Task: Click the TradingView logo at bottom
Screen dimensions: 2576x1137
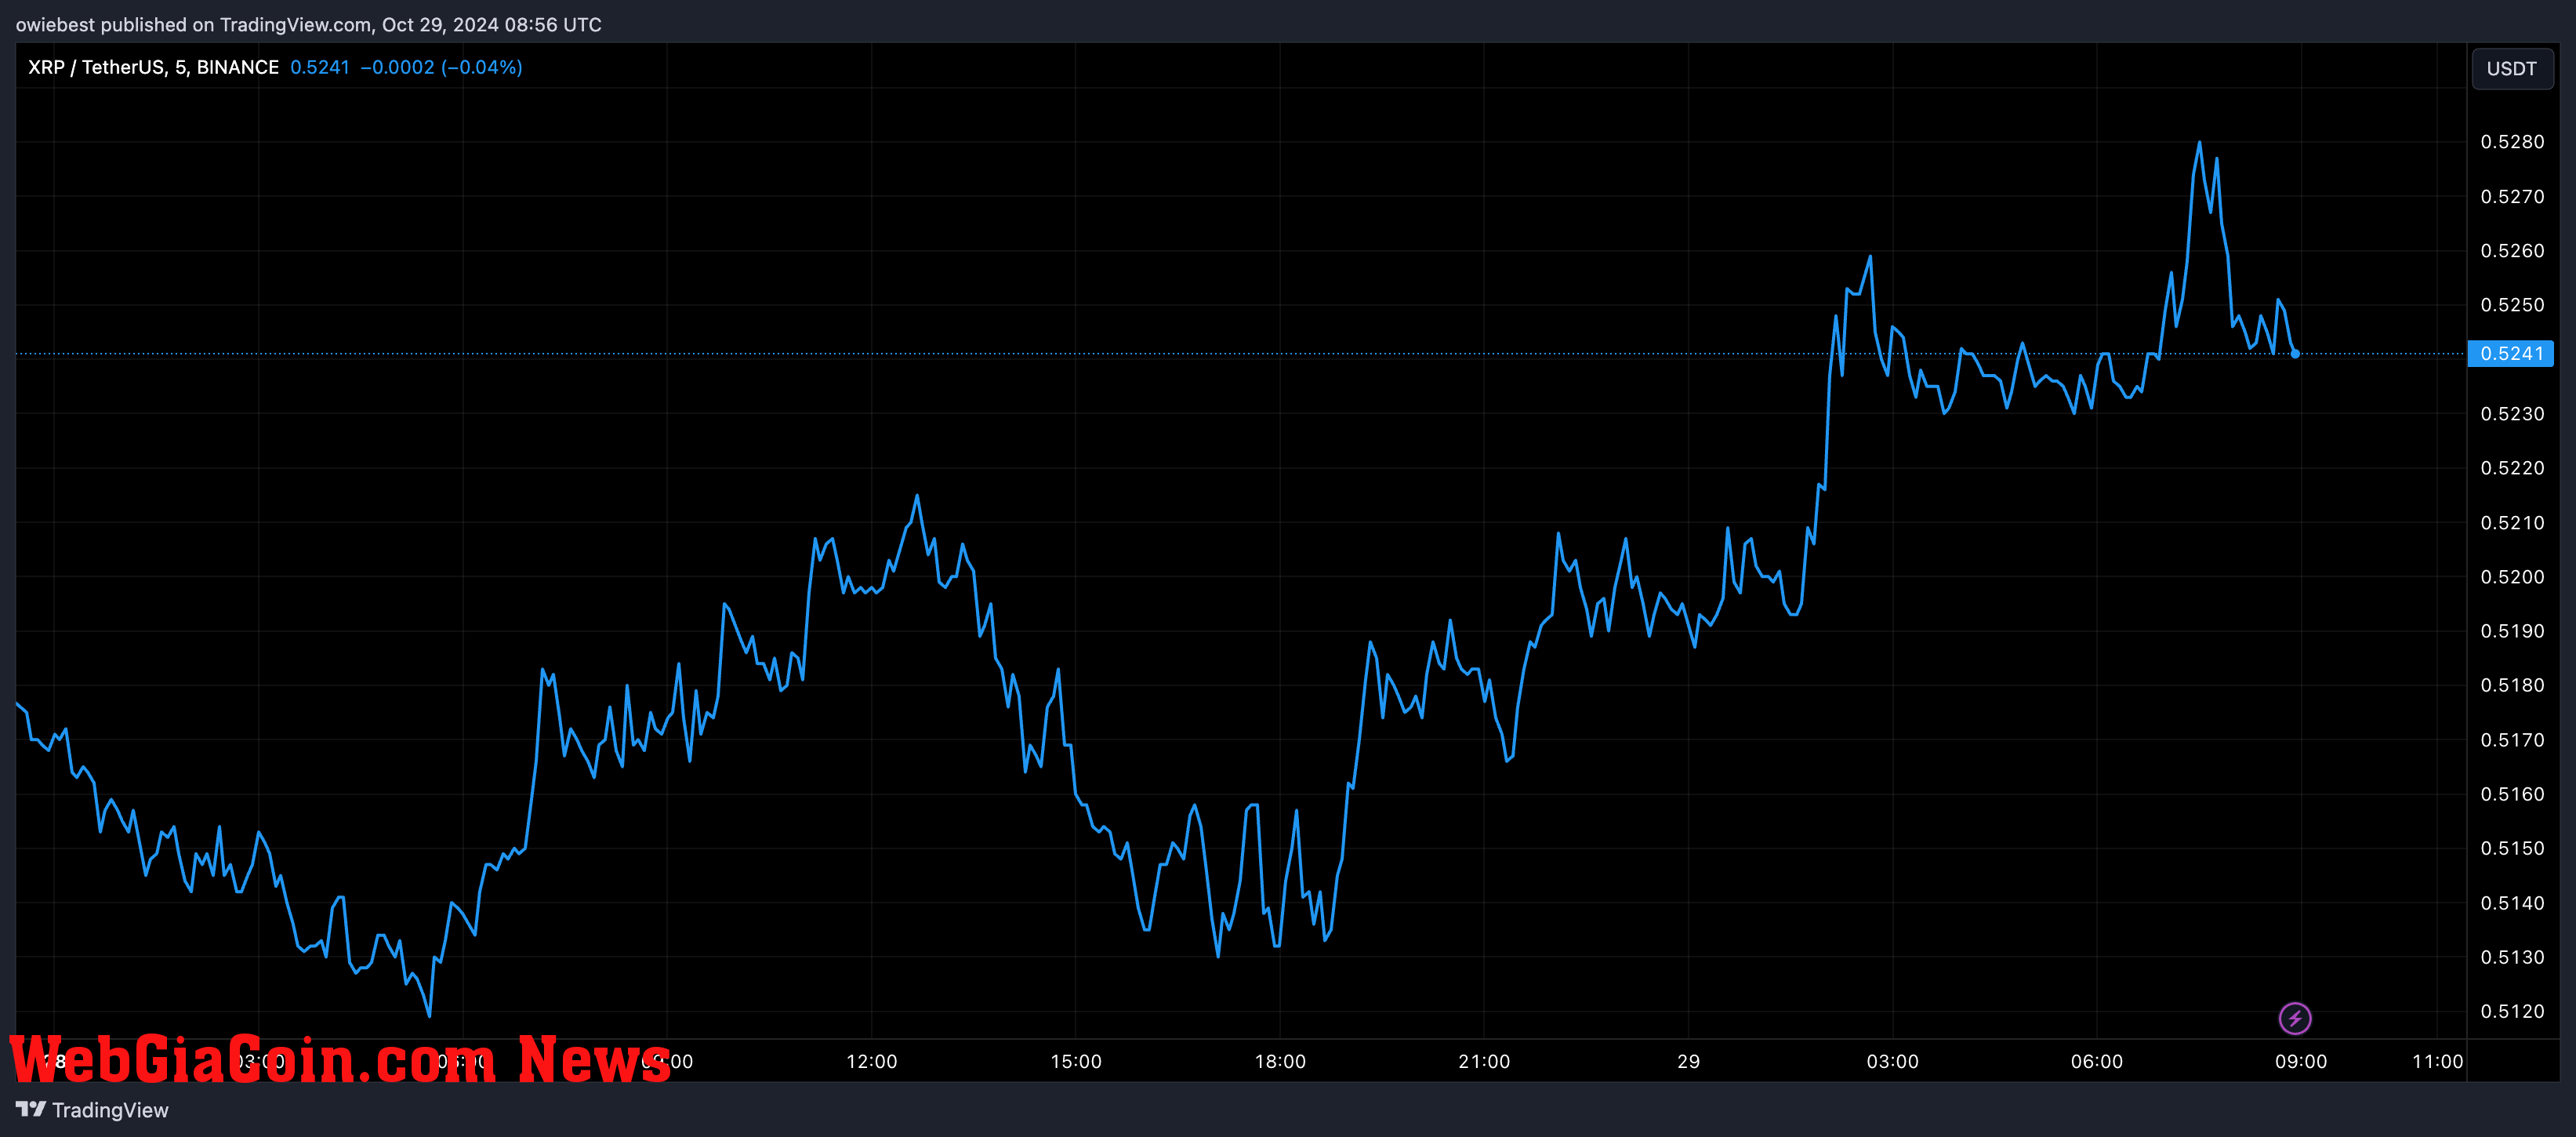Action: pos(92,1110)
